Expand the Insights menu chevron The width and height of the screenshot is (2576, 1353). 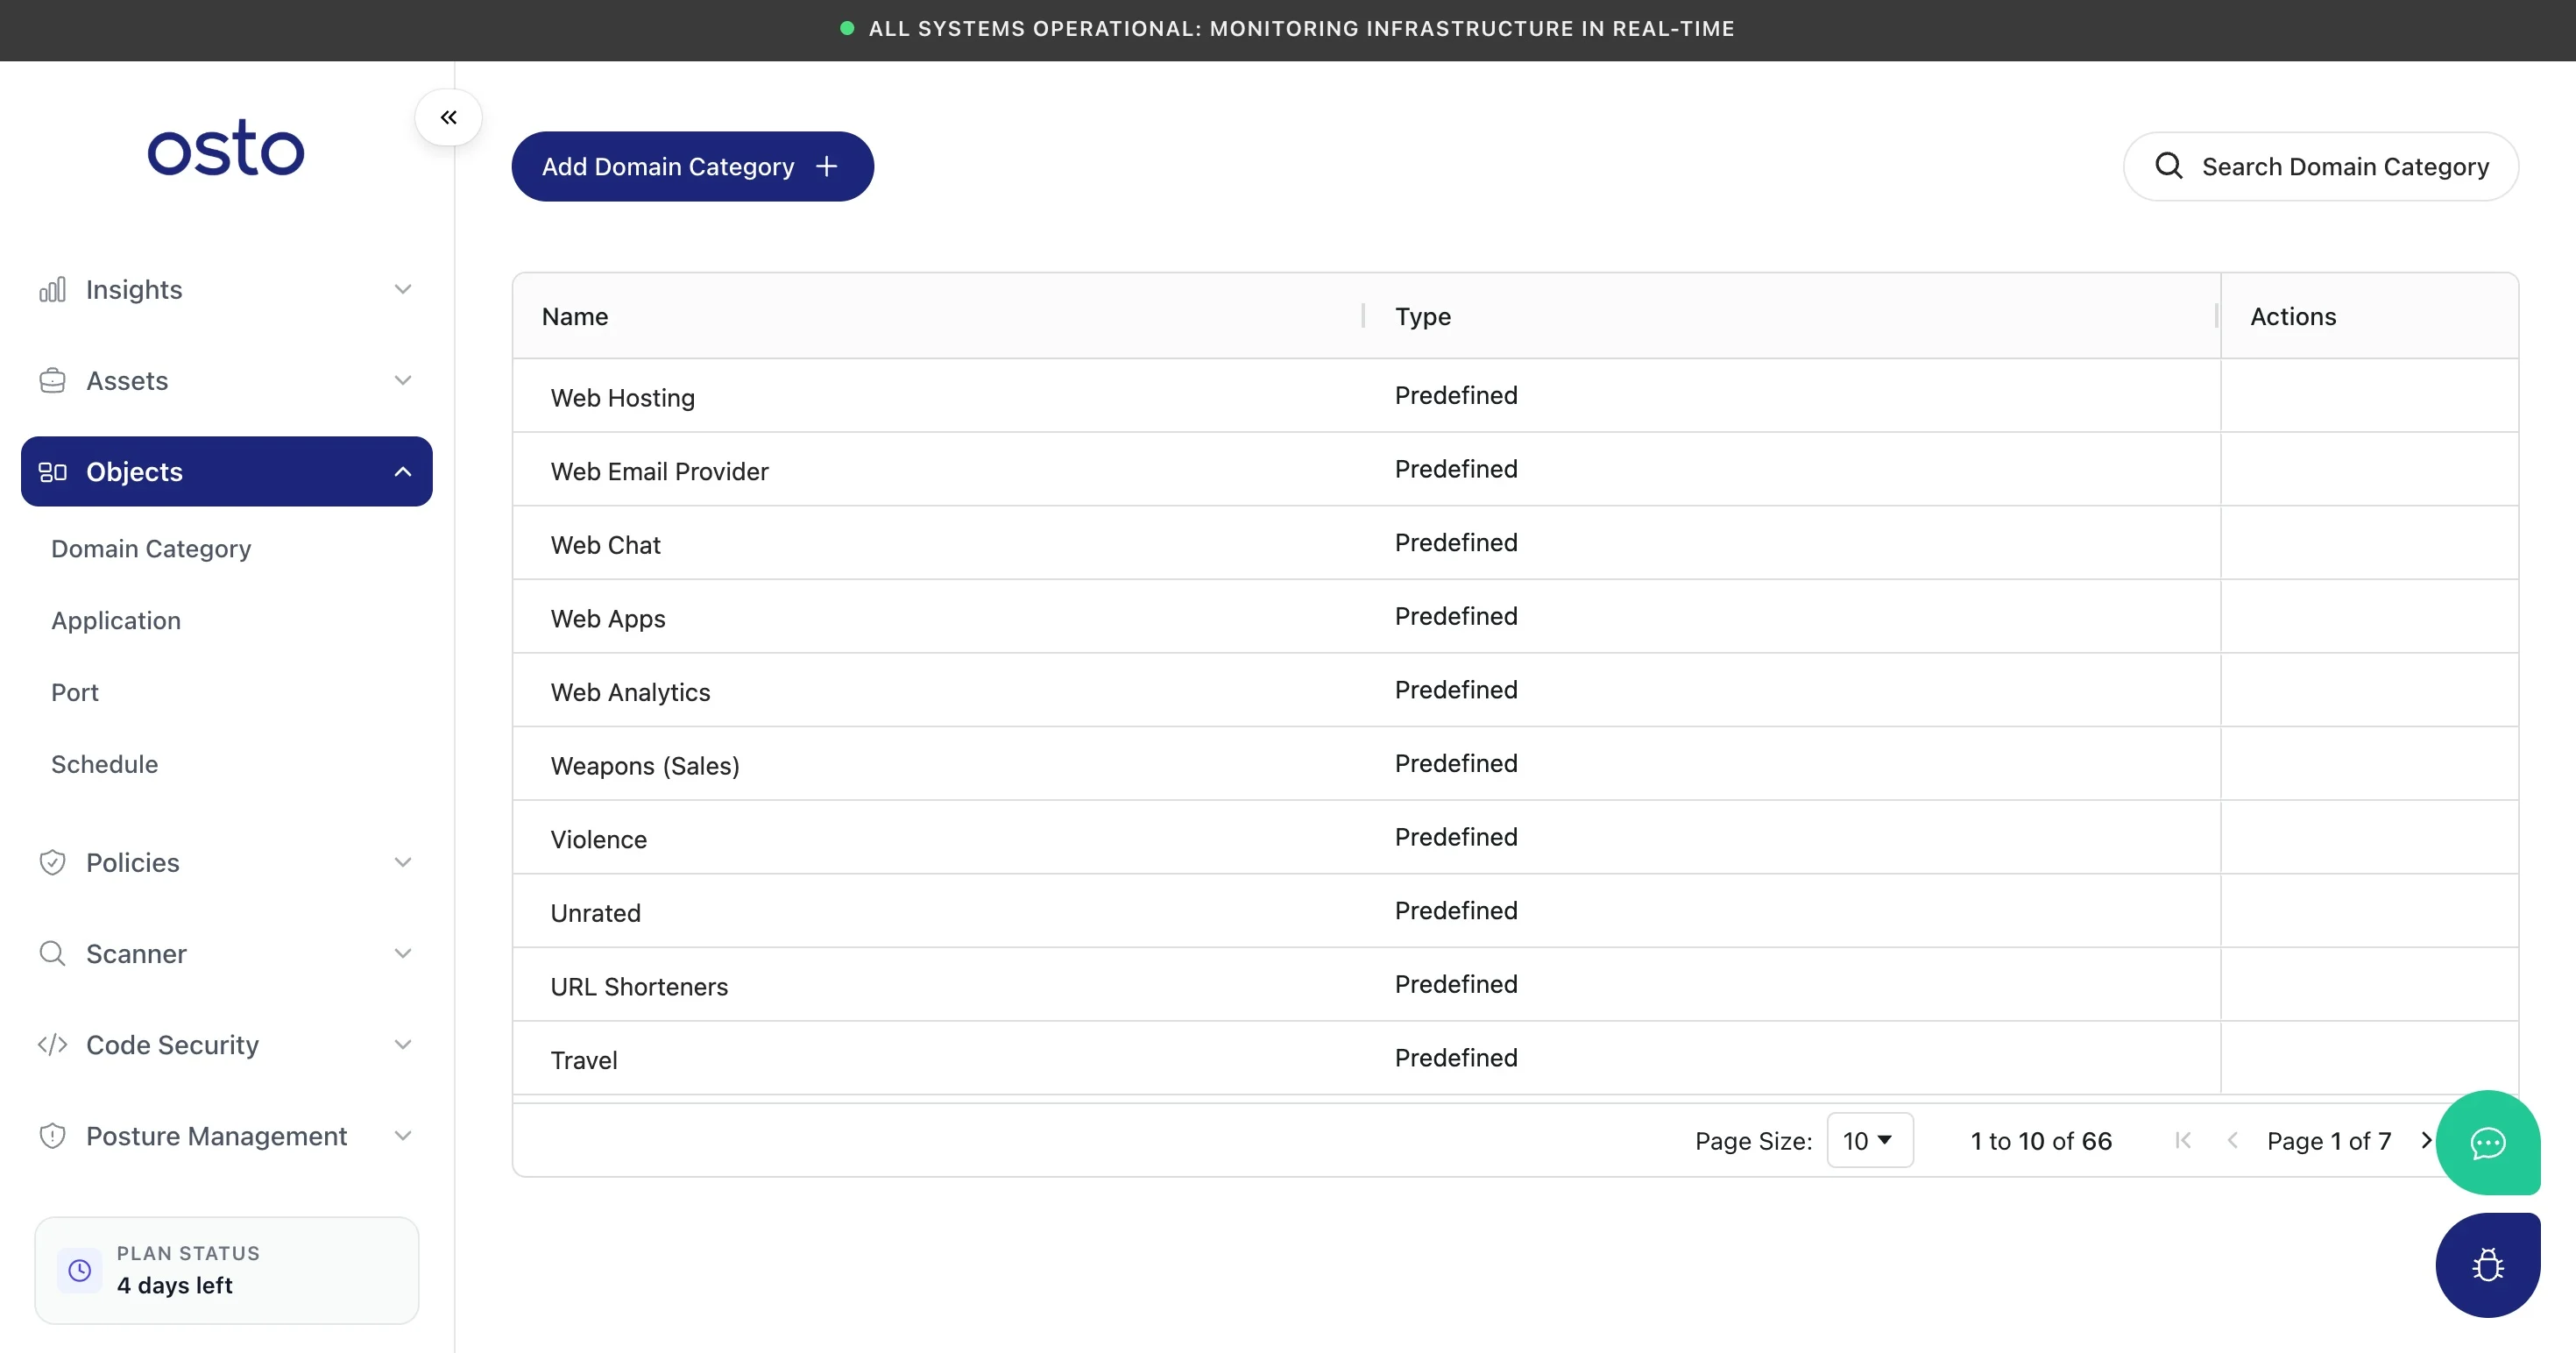coord(403,289)
